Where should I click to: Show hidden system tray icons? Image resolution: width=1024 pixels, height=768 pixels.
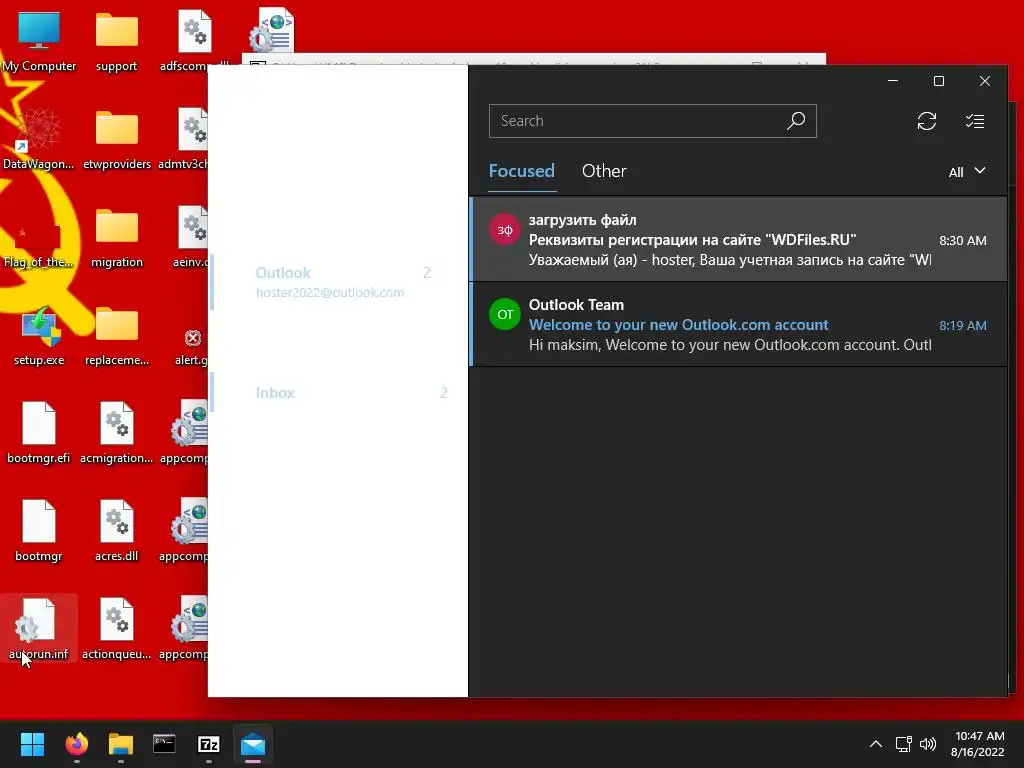tap(876, 744)
